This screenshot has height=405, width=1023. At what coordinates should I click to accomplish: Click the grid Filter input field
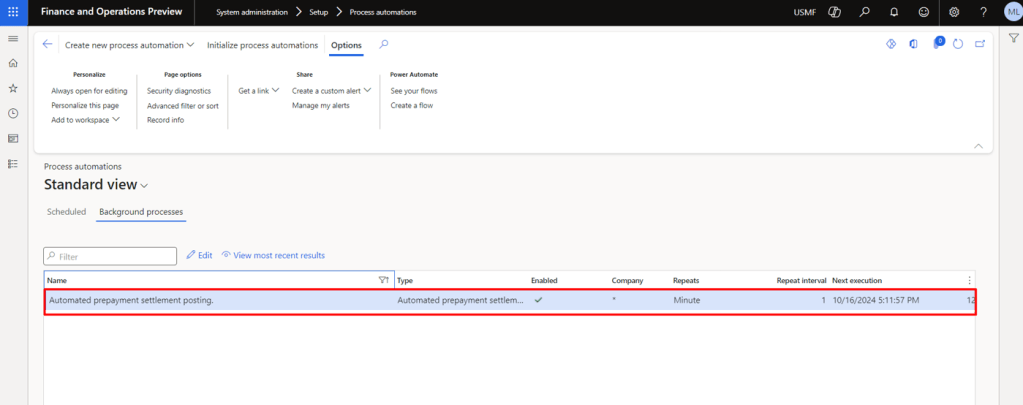(x=110, y=256)
